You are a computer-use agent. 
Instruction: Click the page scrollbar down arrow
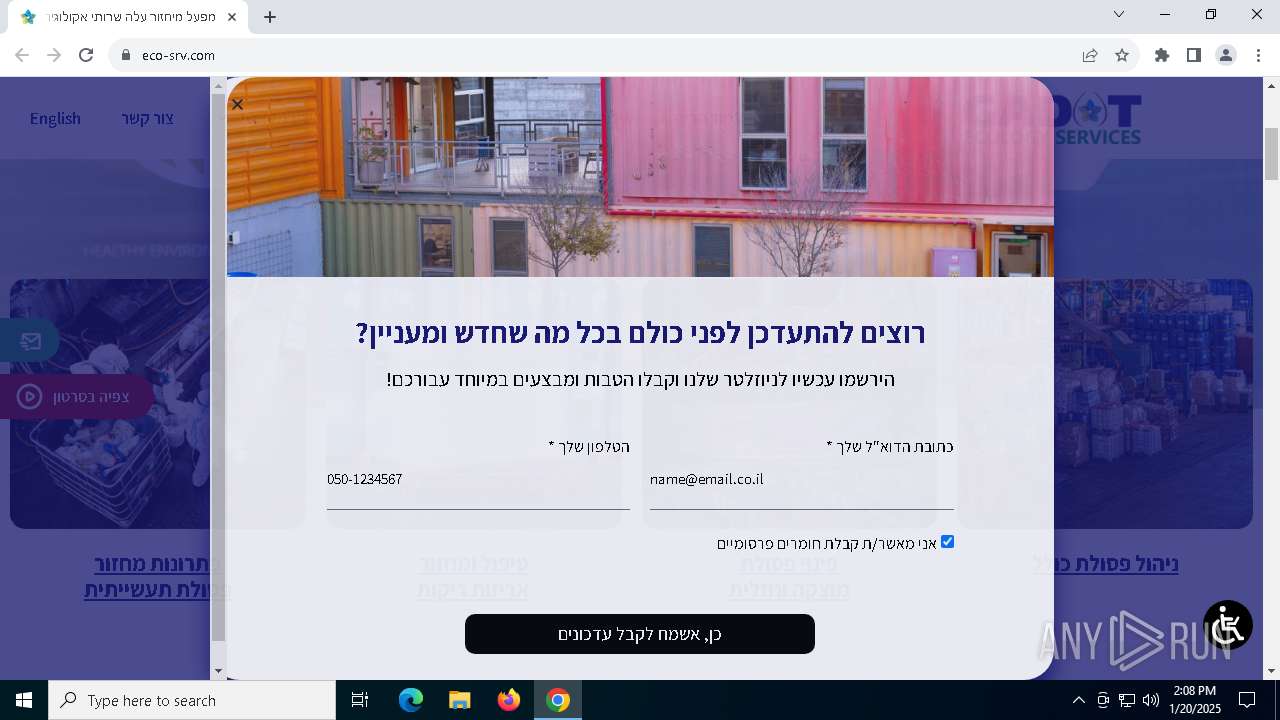[x=1272, y=671]
